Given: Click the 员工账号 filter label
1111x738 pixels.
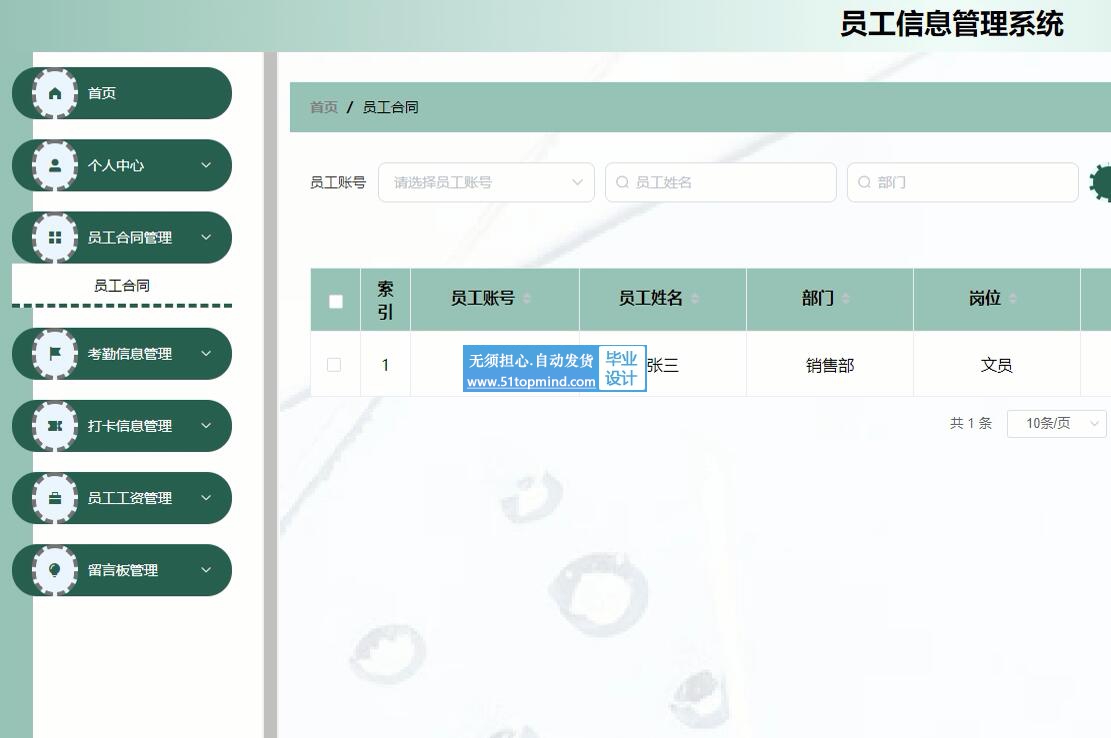Looking at the screenshot, I should (338, 183).
